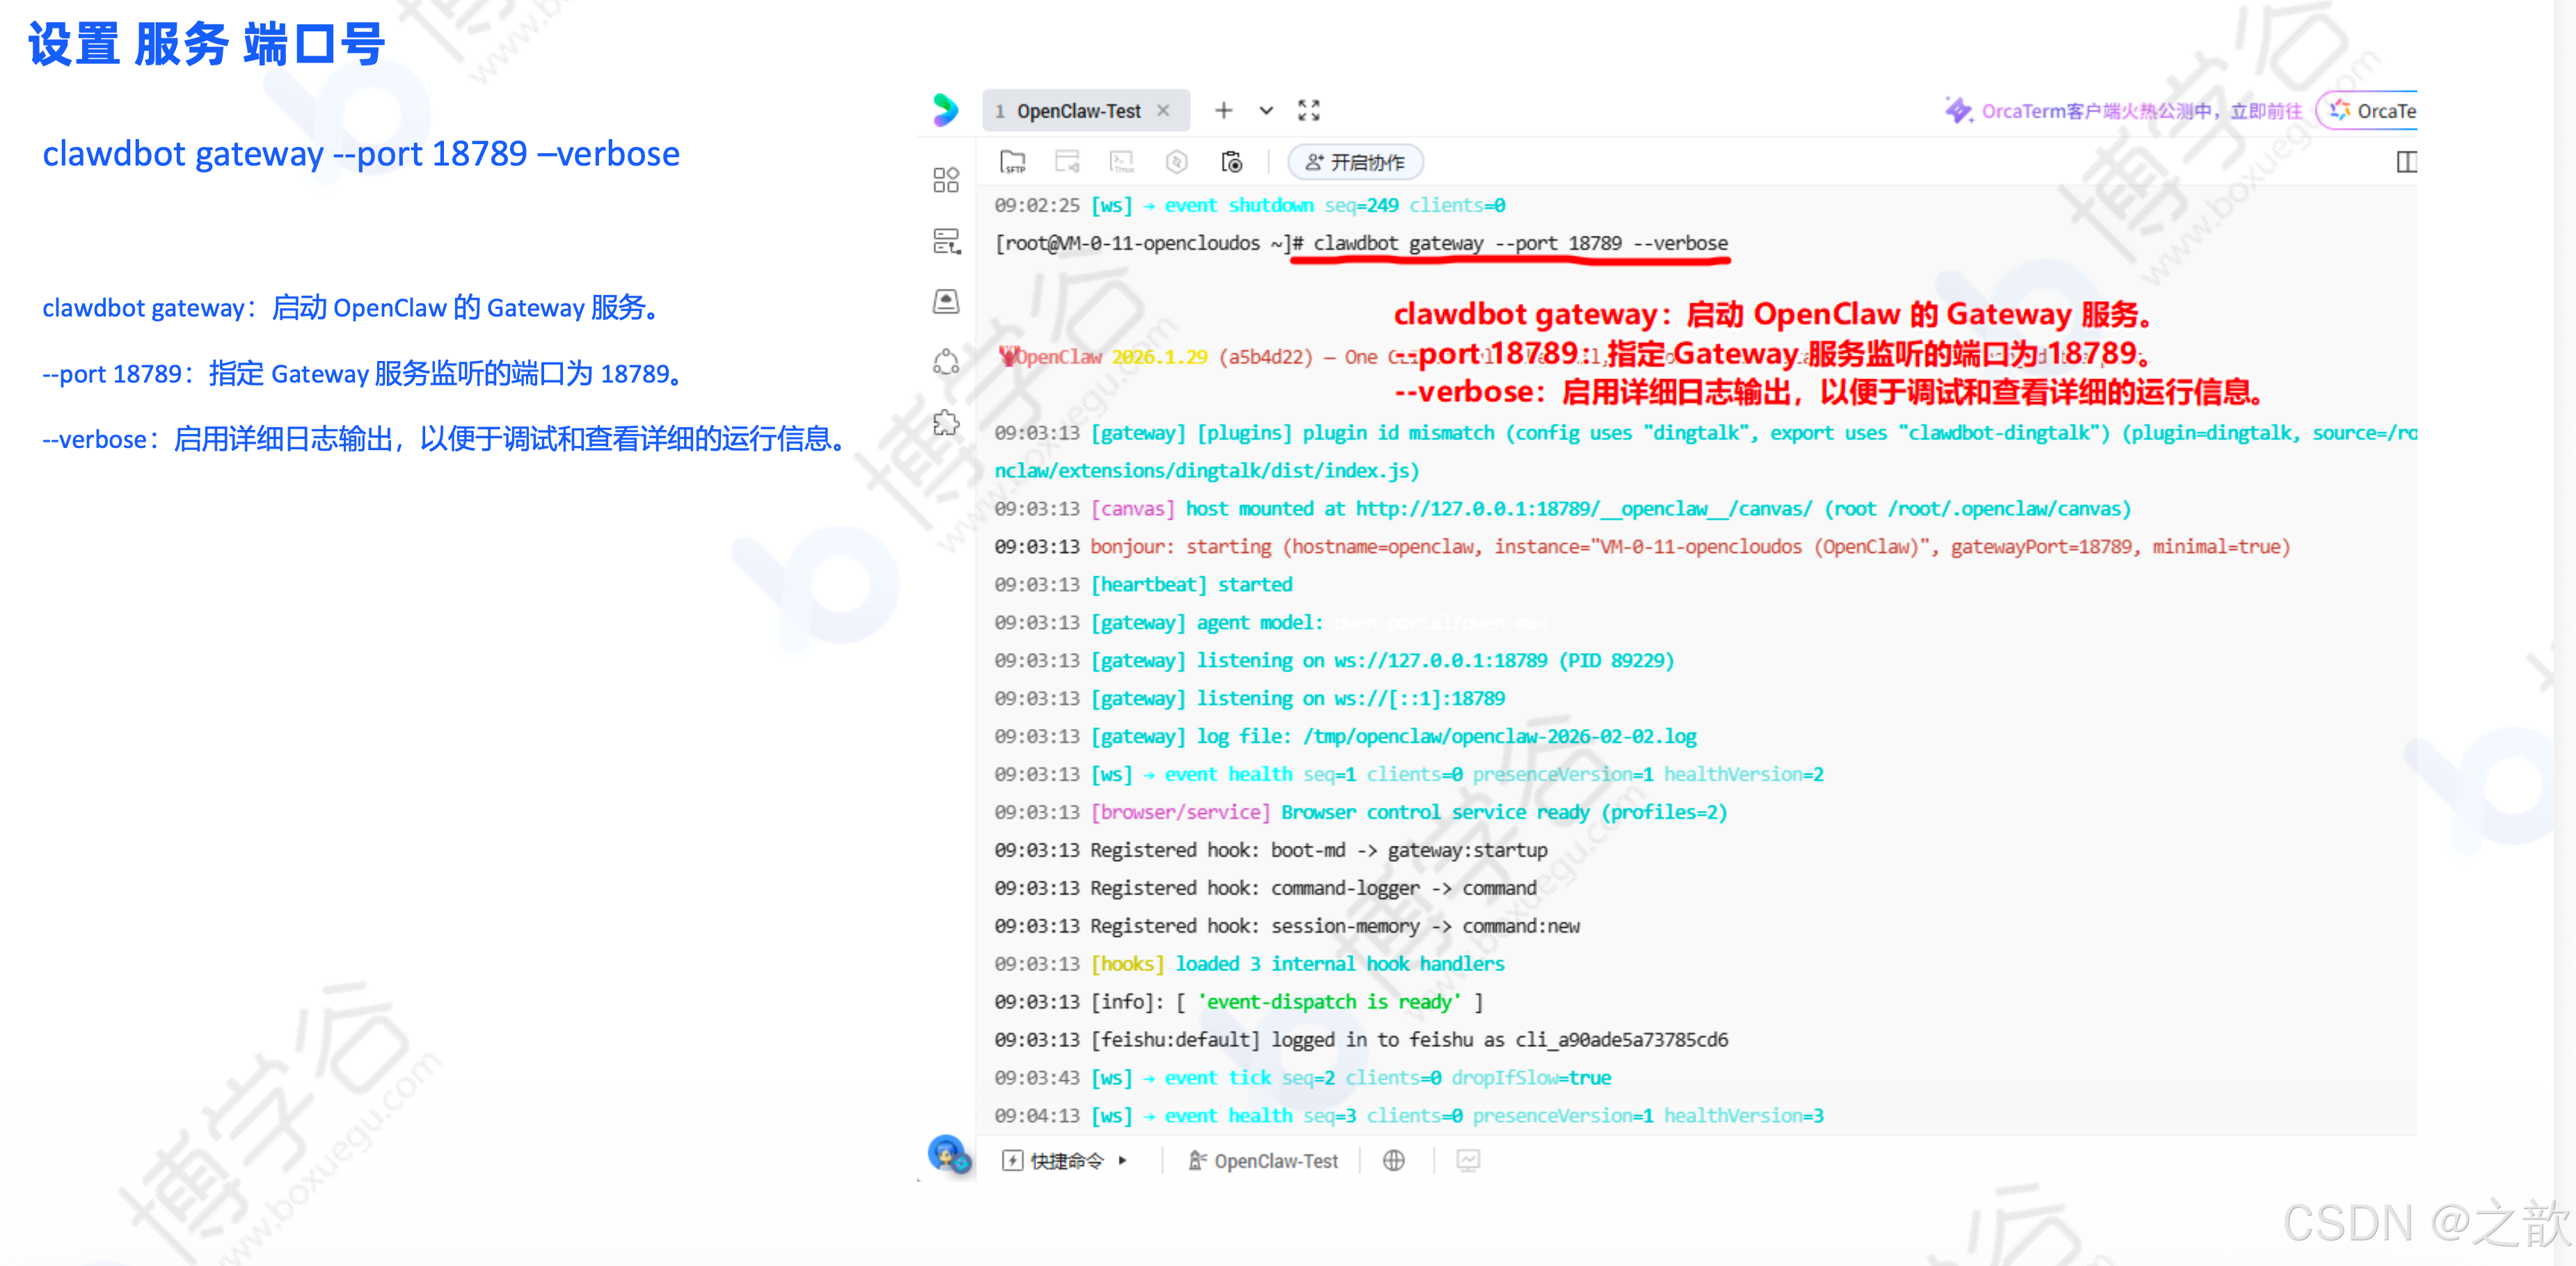Toggle fullscreen terminal view
Viewport: 2576px width, 1266px height.
coord(1308,111)
